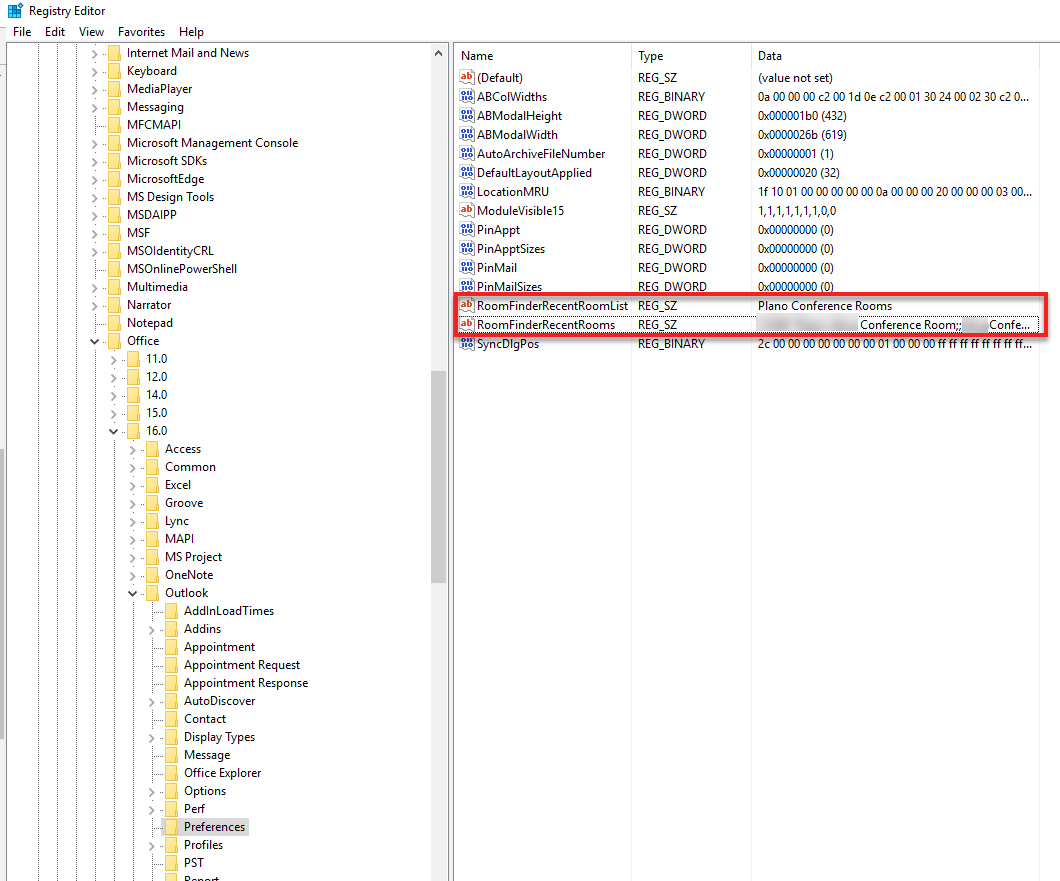Viewport: 1060px width, 881px height.
Task: Click the PinAppt value icon
Action: pyautogui.click(x=466, y=229)
